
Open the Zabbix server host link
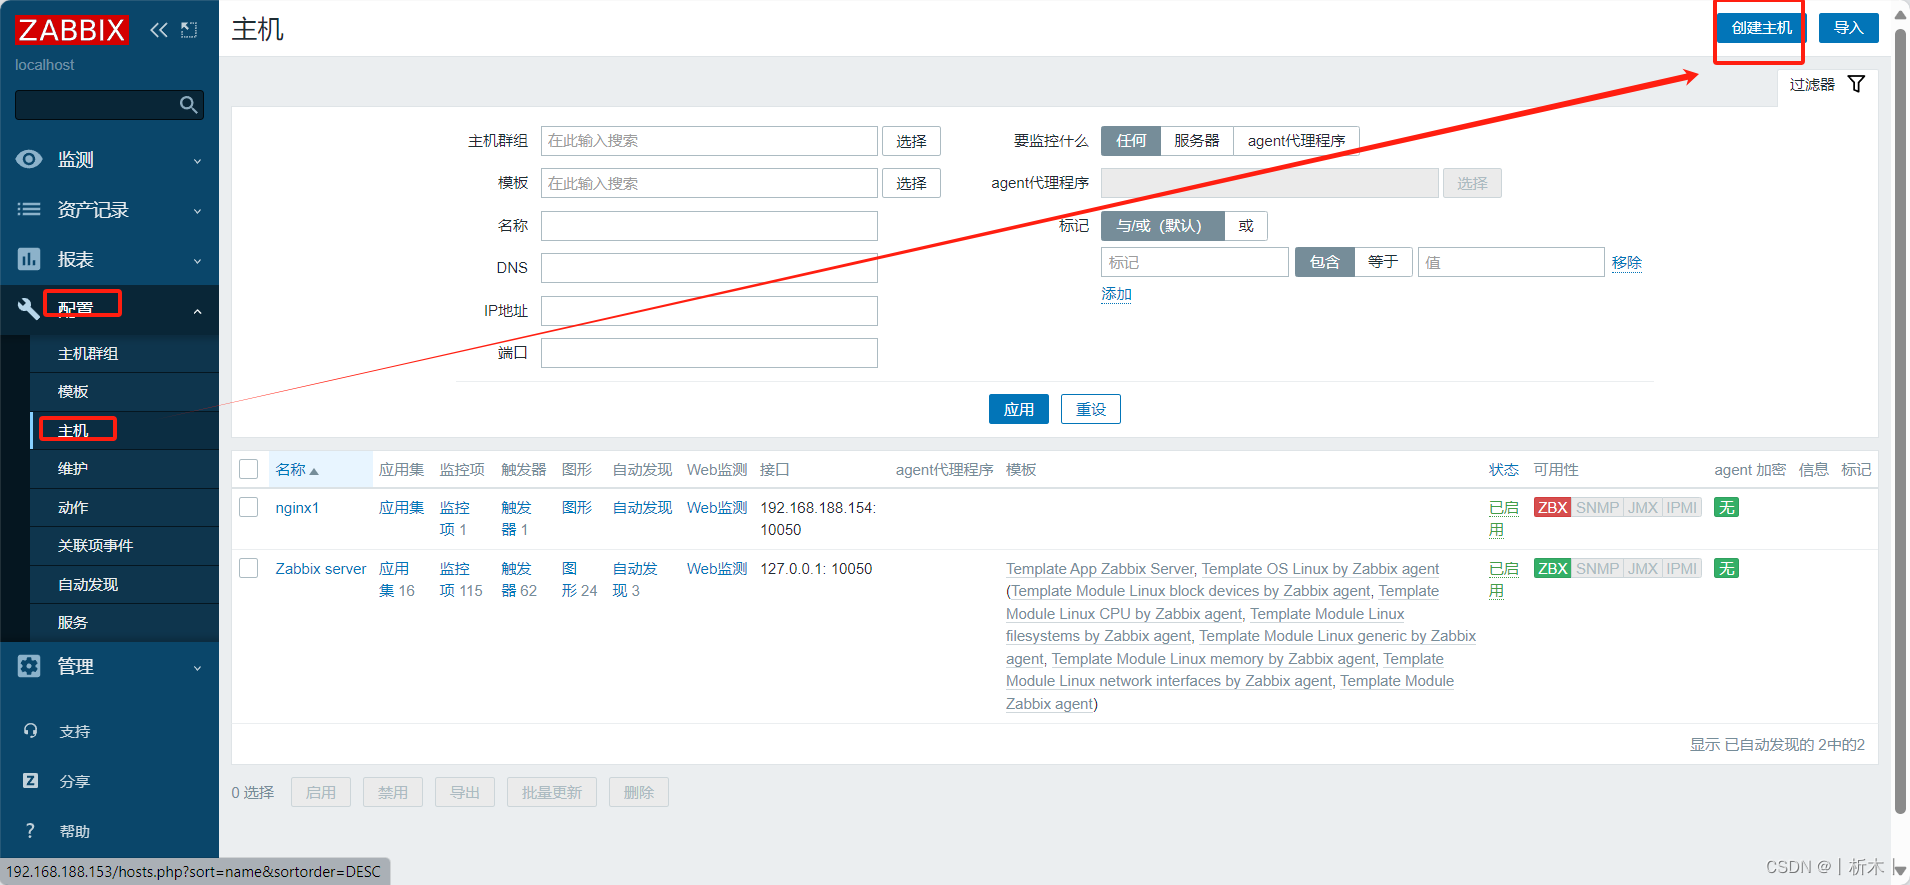321,569
